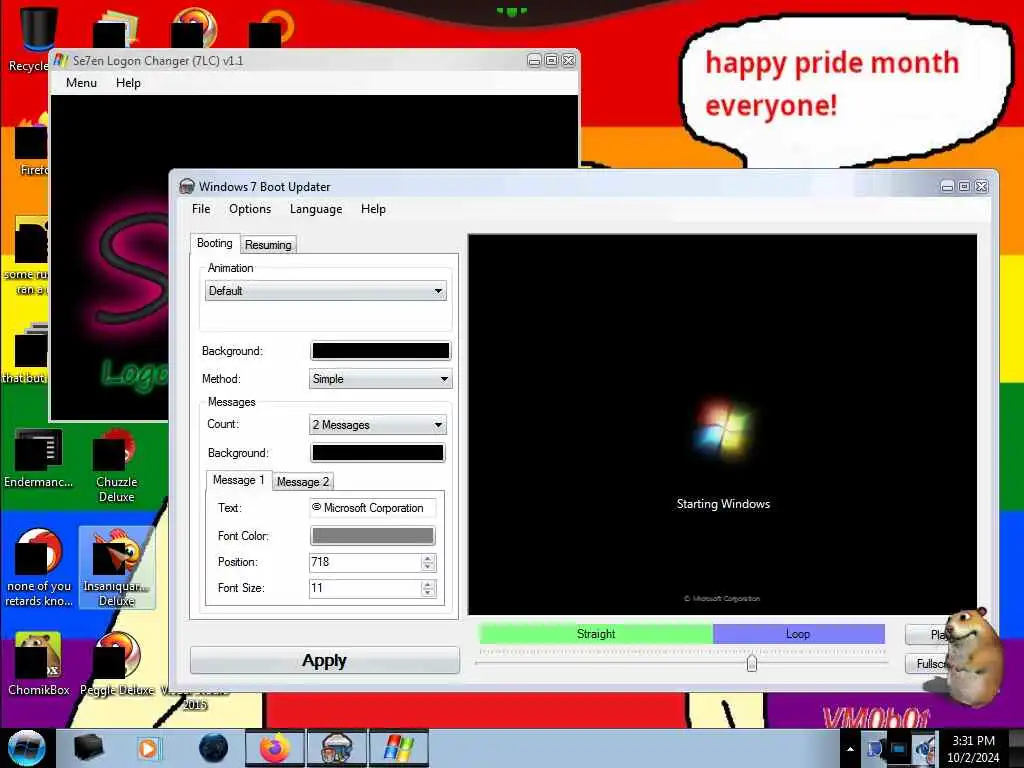Open the black folder taskbar icon
Viewport: 1024px width, 768px height.
point(88,748)
